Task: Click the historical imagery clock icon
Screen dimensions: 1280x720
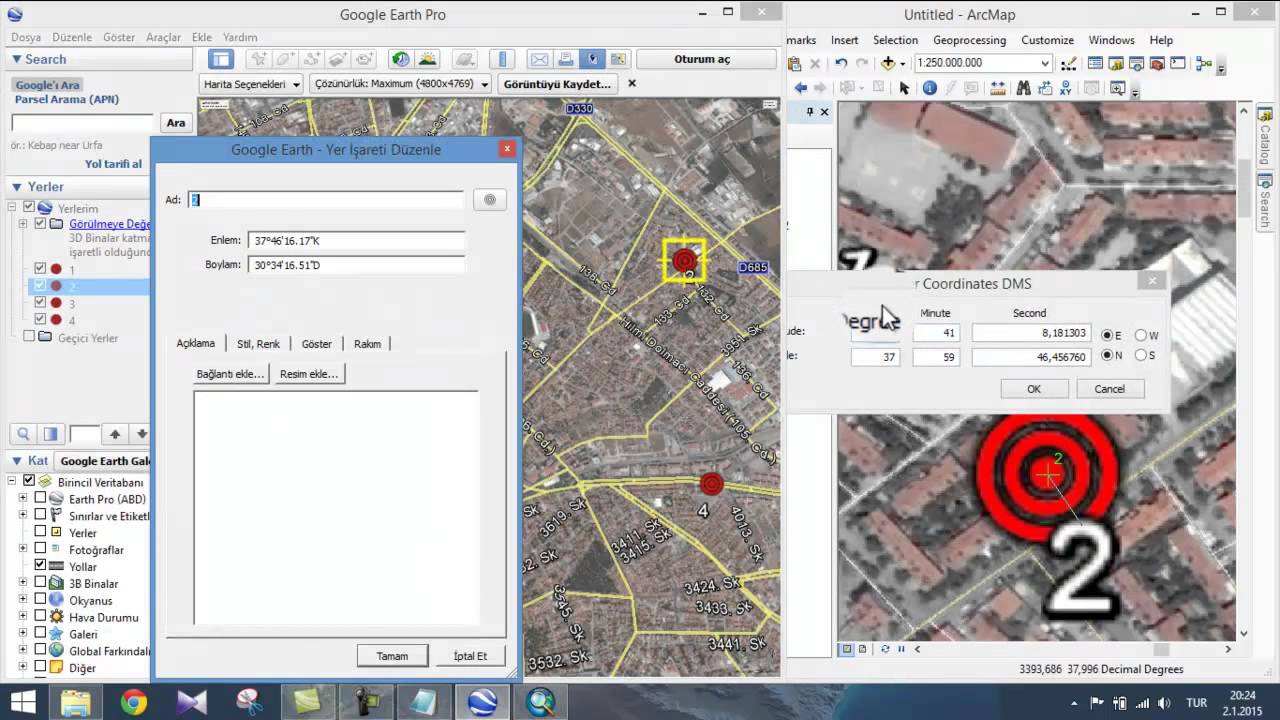Action: click(400, 59)
